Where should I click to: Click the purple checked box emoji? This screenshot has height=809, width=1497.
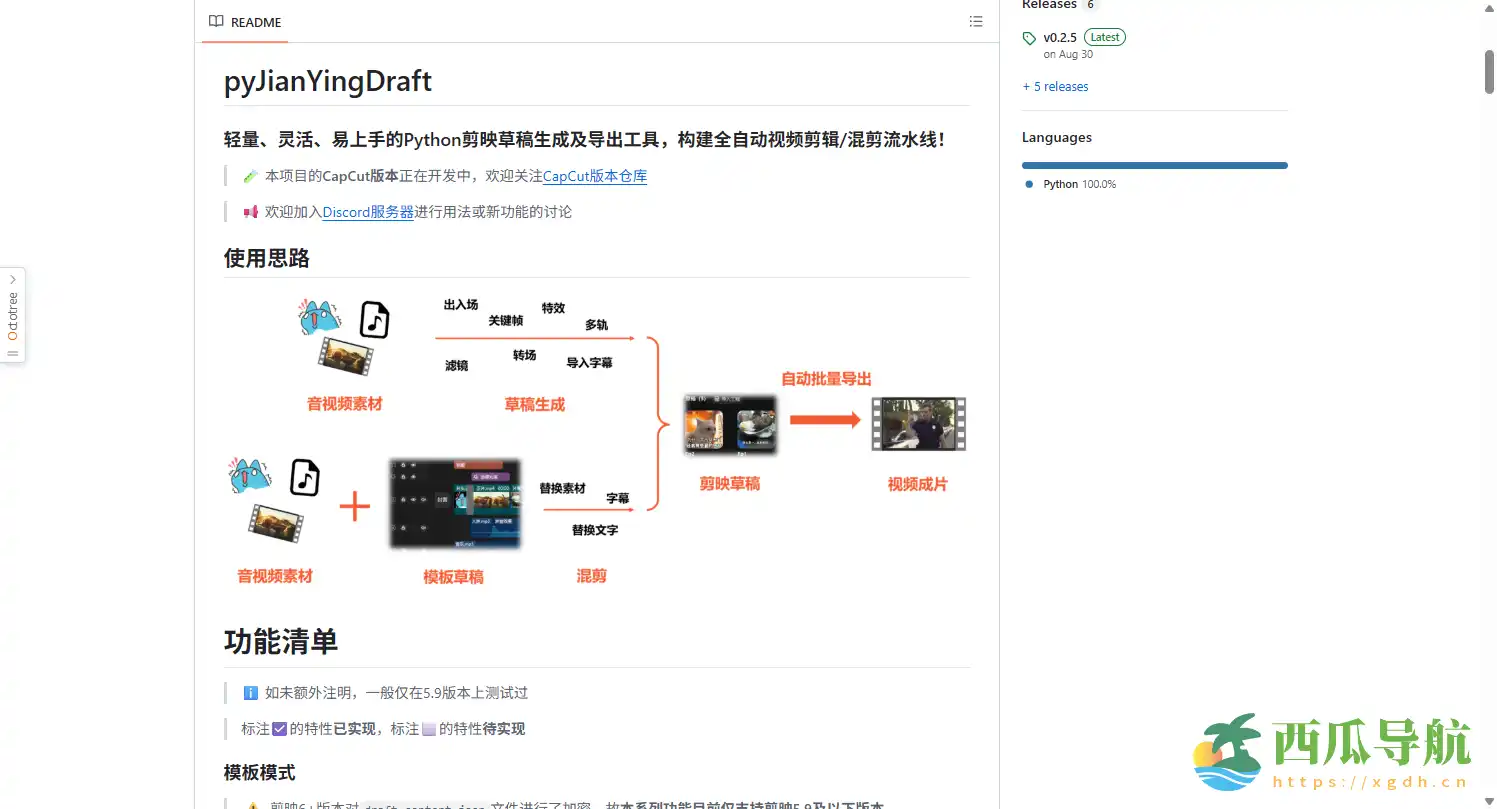click(279, 729)
